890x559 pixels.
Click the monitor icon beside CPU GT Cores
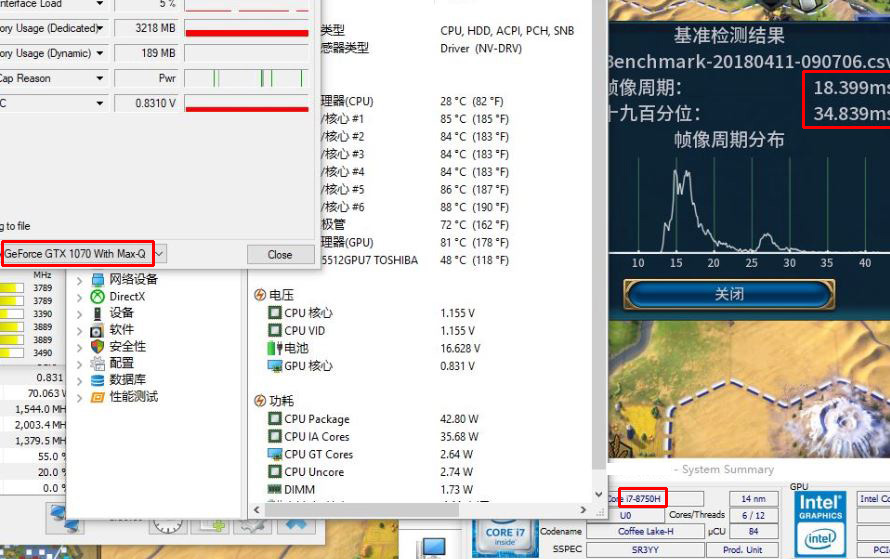coord(275,454)
